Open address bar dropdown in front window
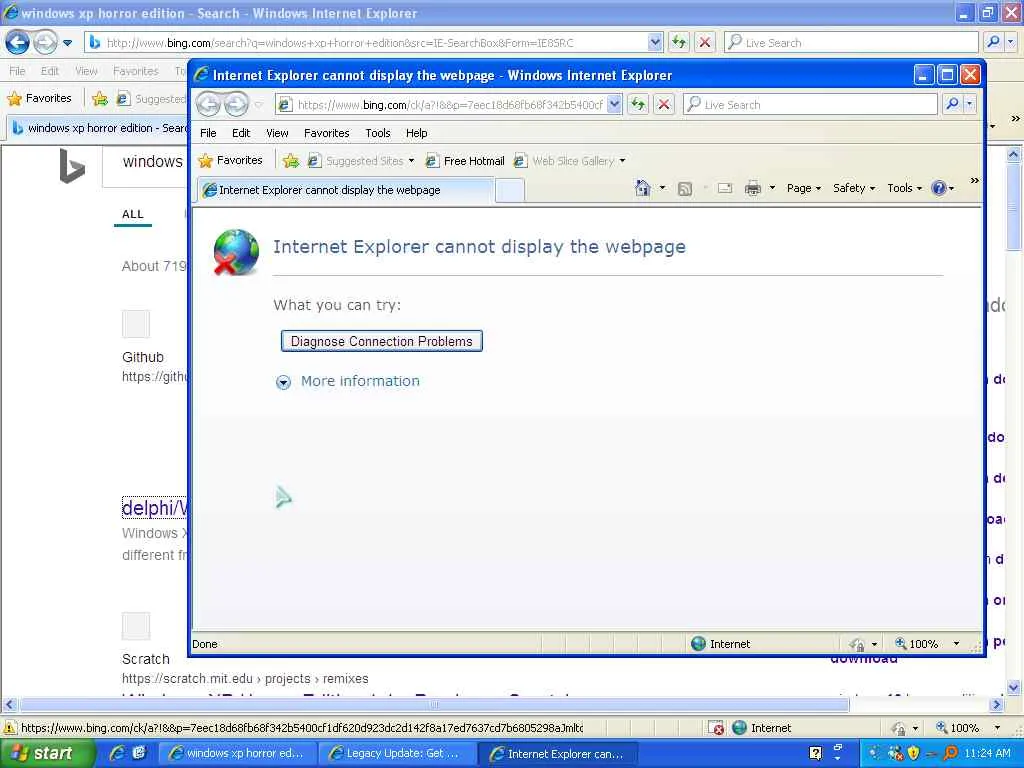Viewport: 1024px width, 768px height. 614,104
